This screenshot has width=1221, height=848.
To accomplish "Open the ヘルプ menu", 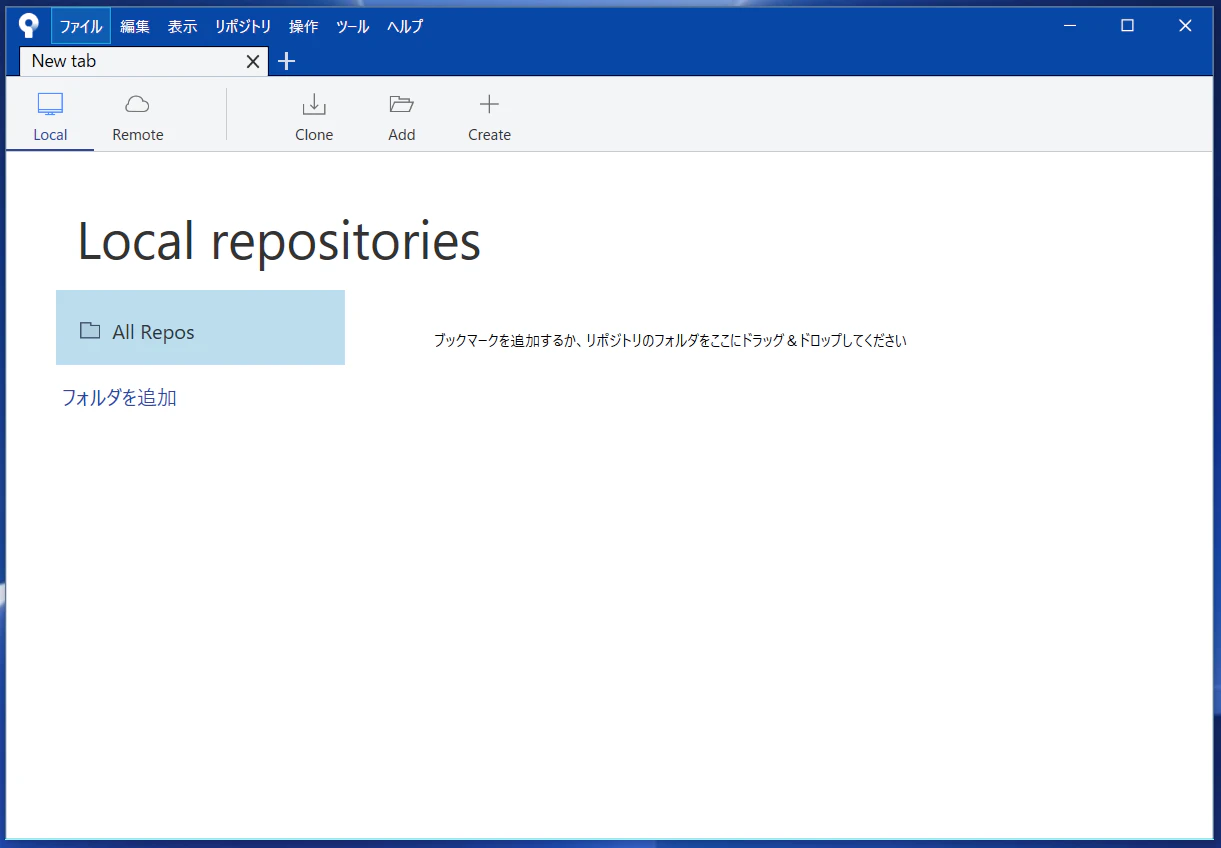I will (405, 27).
